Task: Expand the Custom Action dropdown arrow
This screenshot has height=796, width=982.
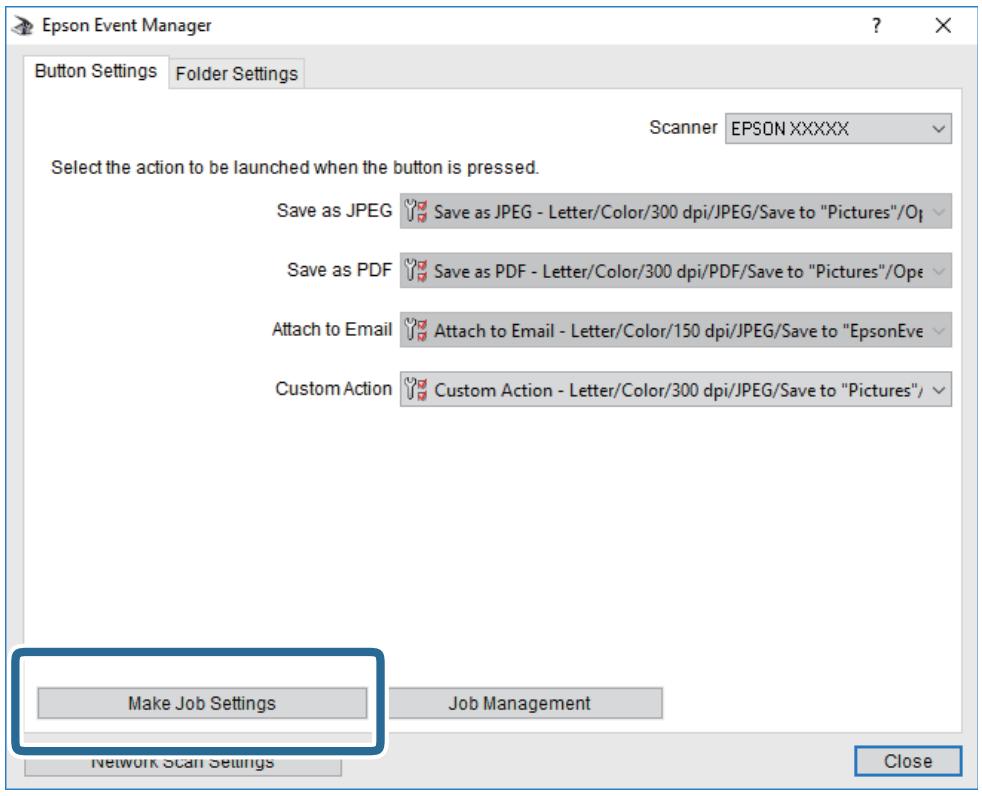Action: [x=938, y=390]
